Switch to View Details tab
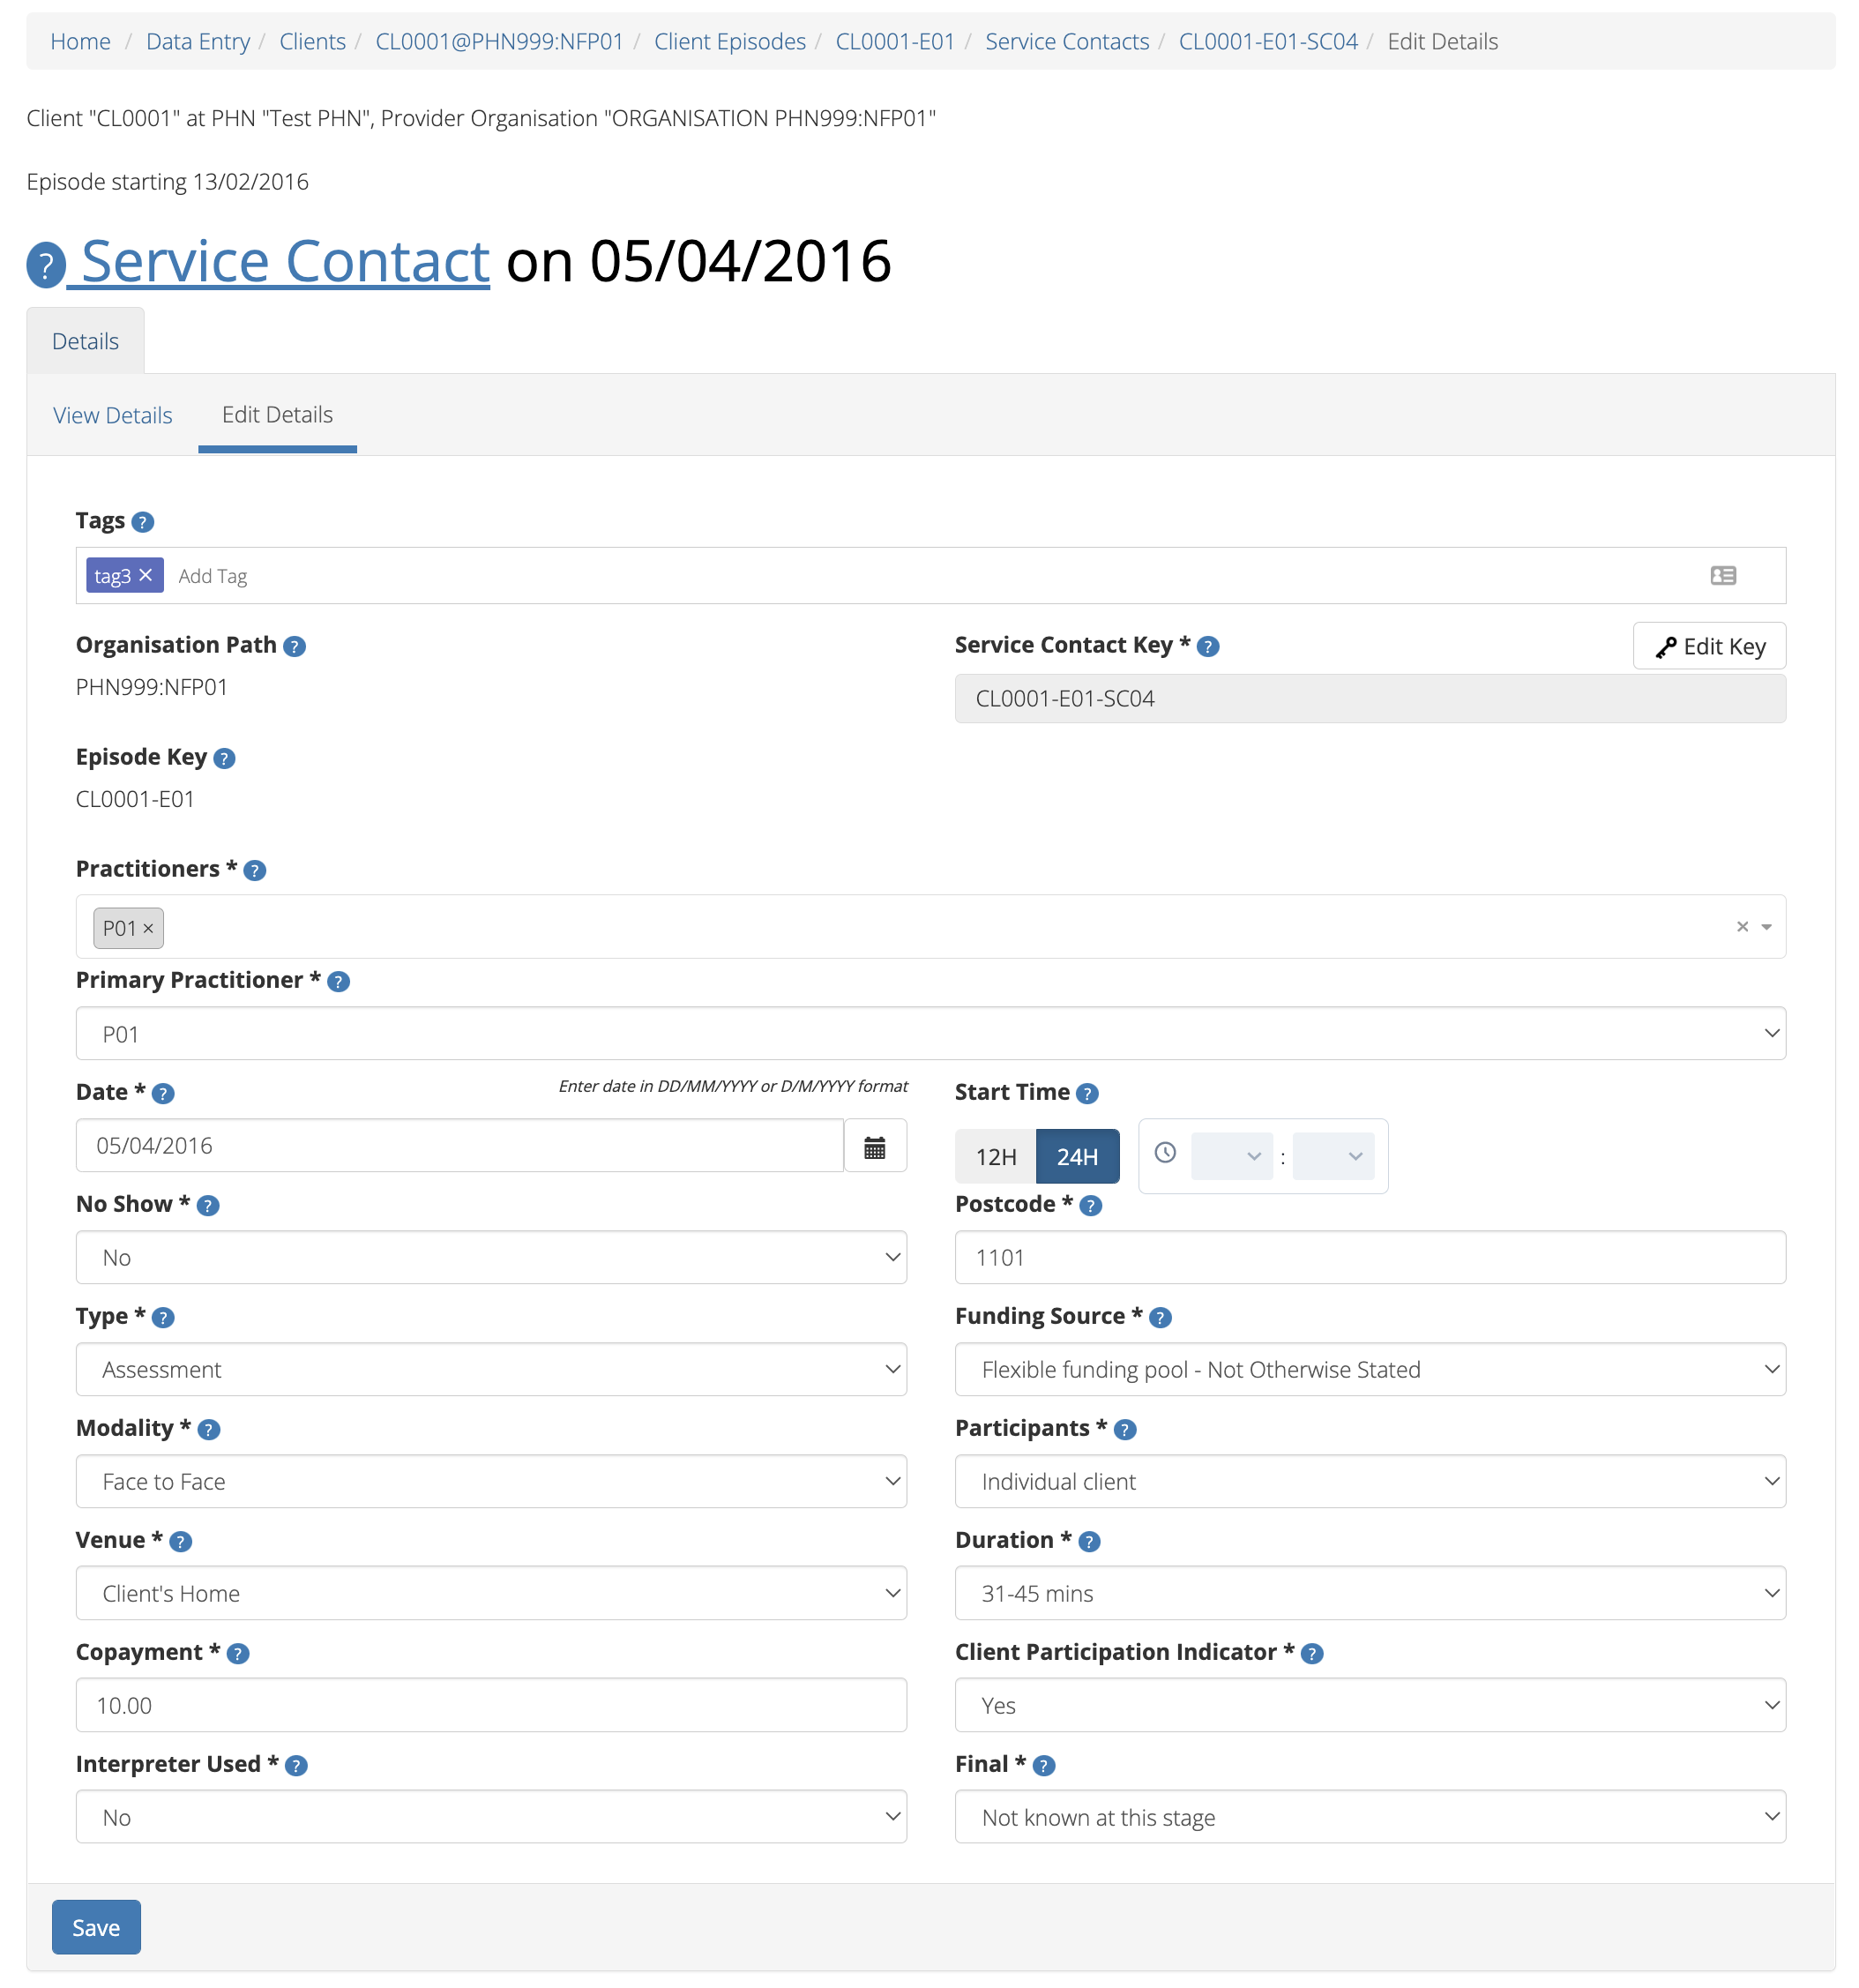Screen dimensions: 1859x1988 tap(110, 414)
